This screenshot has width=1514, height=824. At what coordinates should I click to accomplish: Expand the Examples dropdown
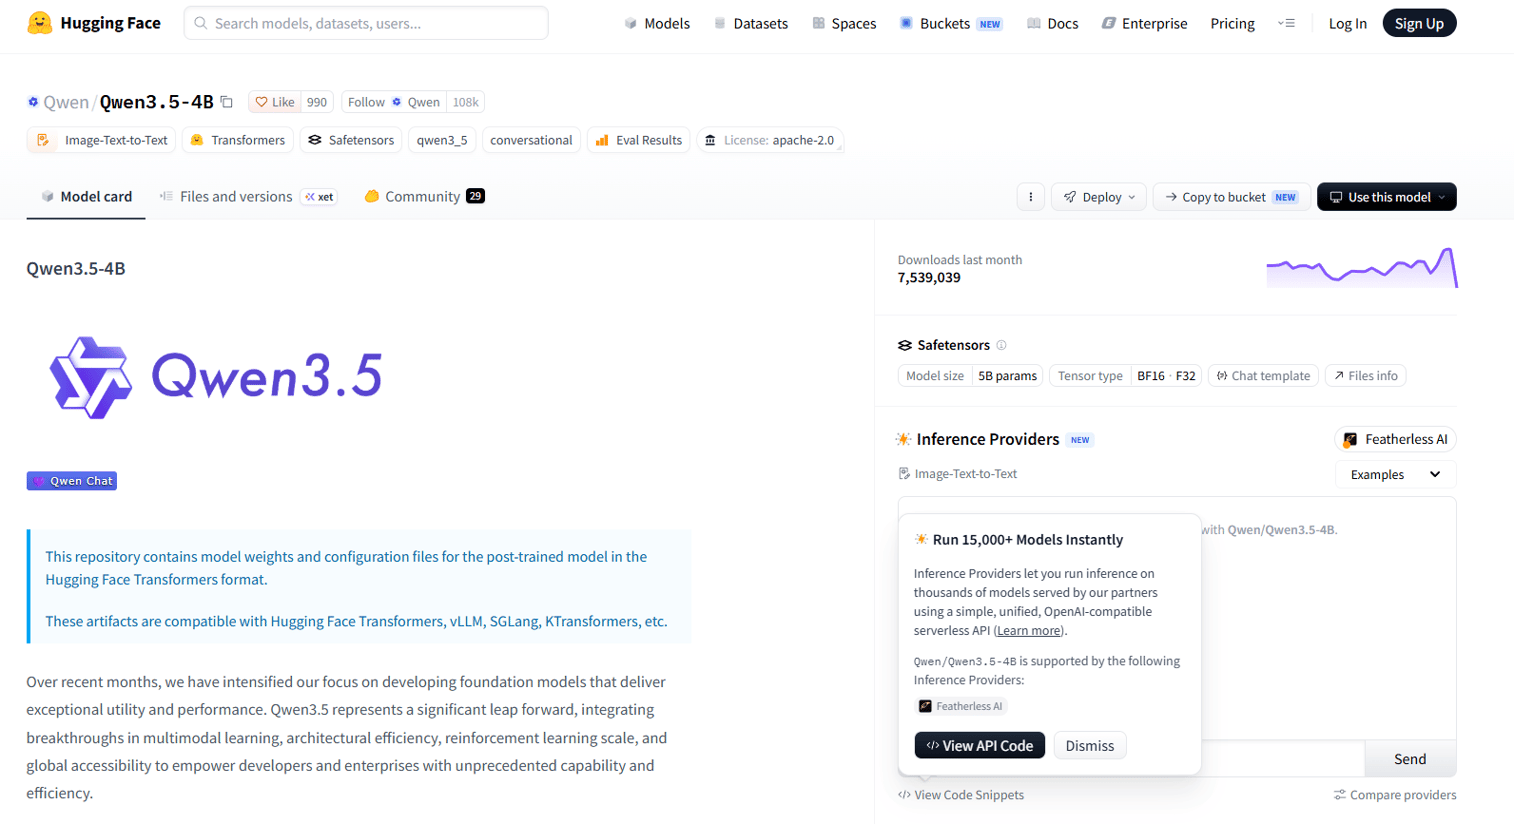click(x=1396, y=475)
